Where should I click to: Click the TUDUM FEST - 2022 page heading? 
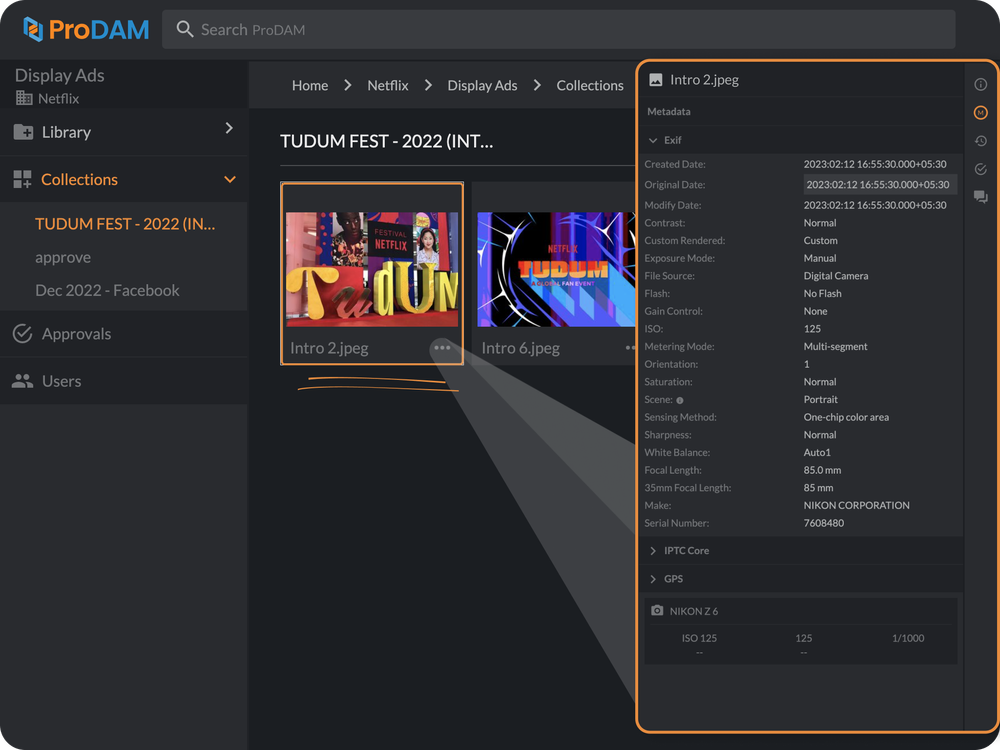386,141
